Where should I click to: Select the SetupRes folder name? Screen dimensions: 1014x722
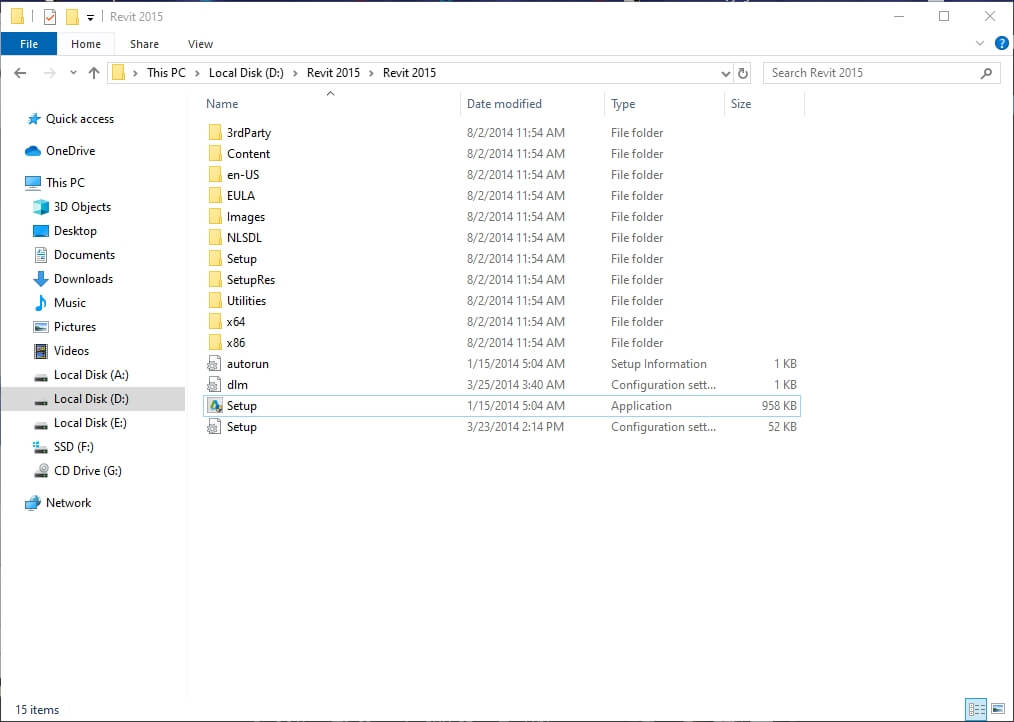(x=251, y=280)
